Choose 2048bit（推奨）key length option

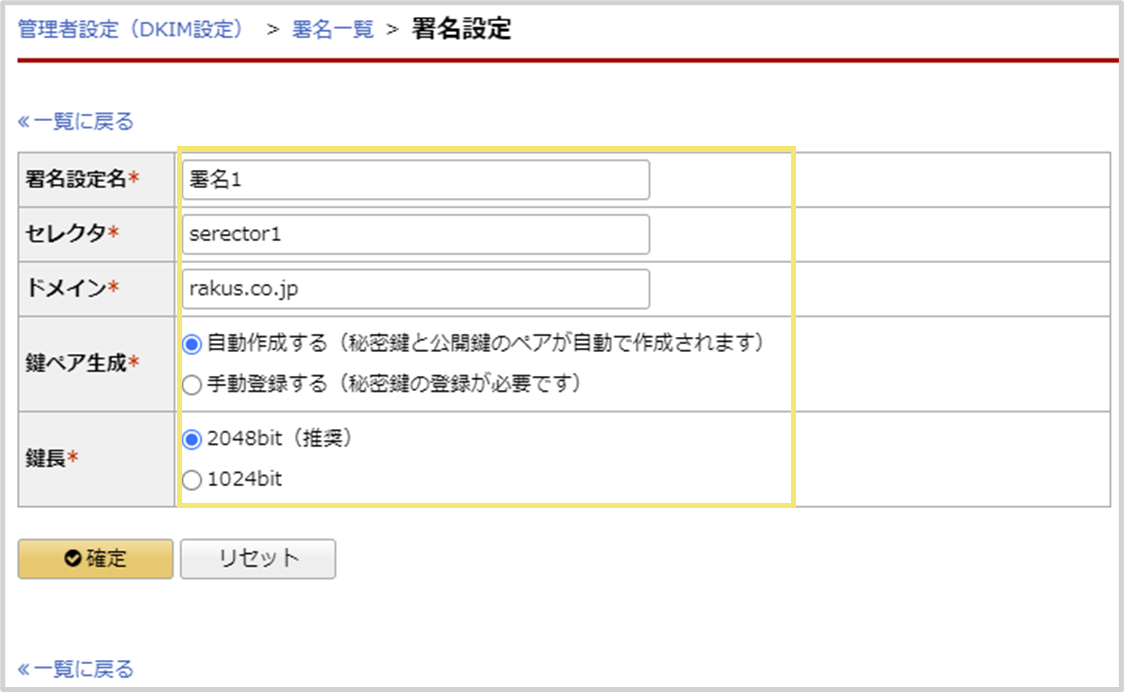(x=191, y=436)
